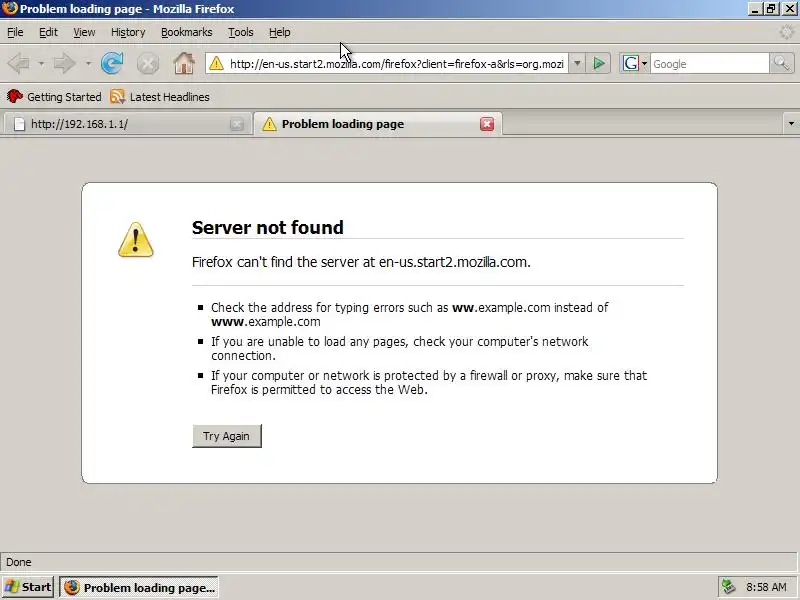Open the Help menu

(280, 32)
